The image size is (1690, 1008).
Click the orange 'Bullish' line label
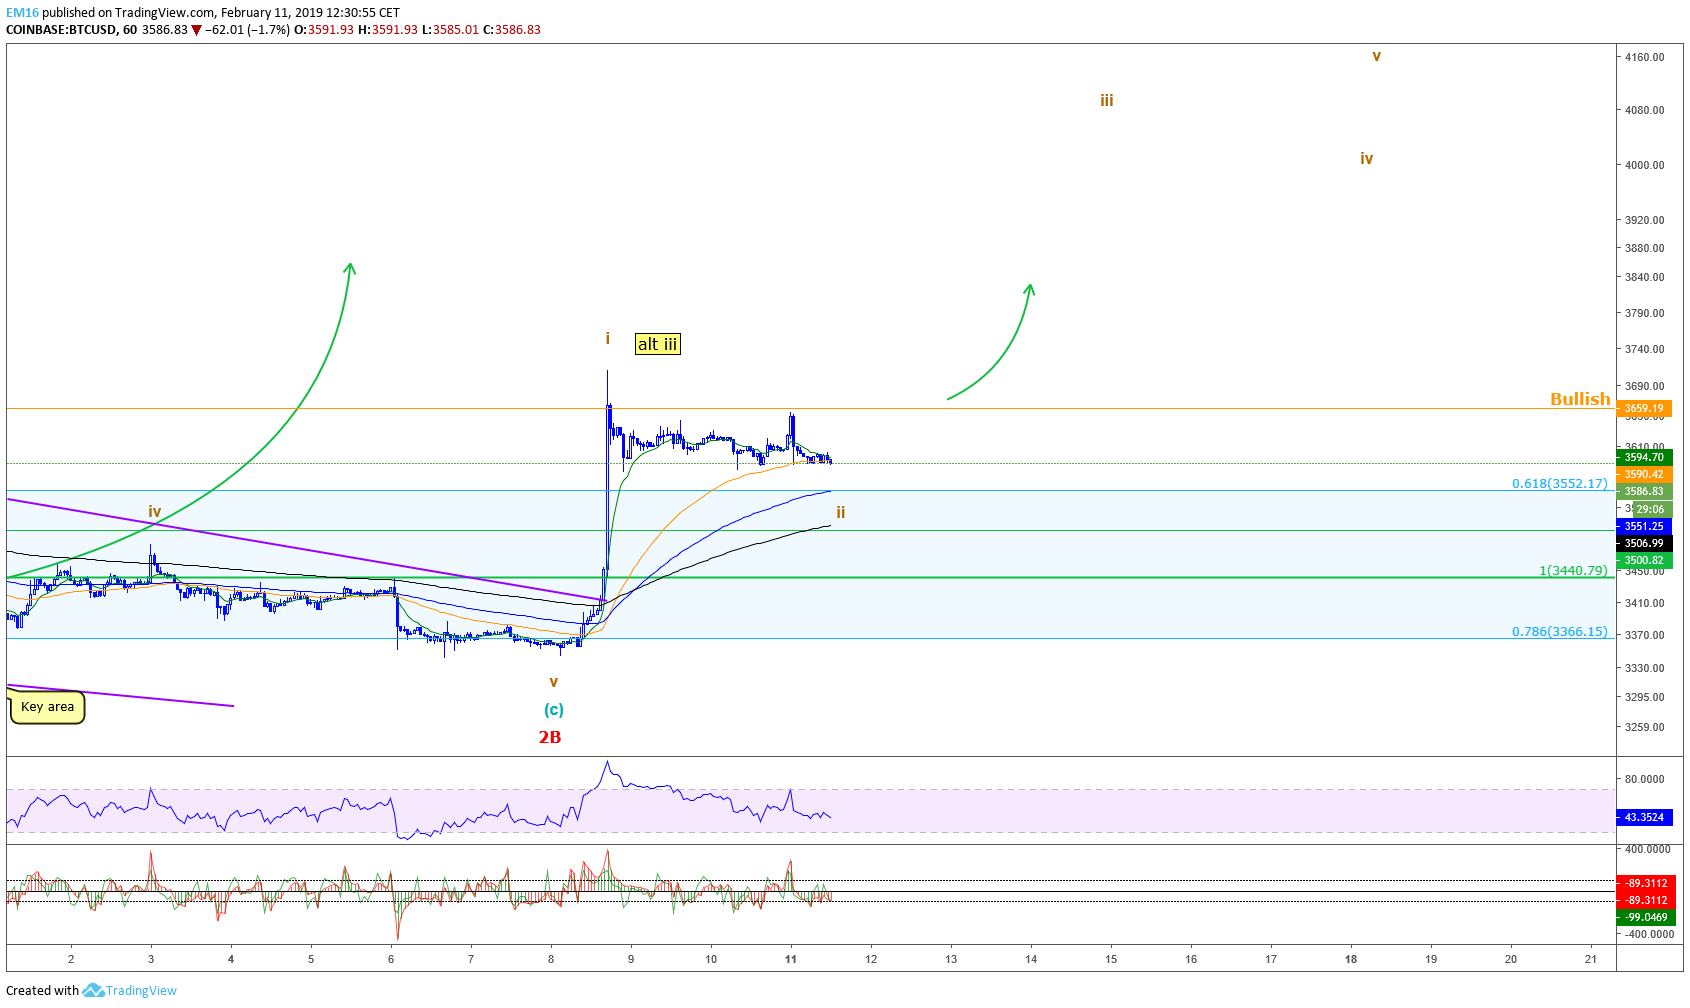tap(1580, 398)
